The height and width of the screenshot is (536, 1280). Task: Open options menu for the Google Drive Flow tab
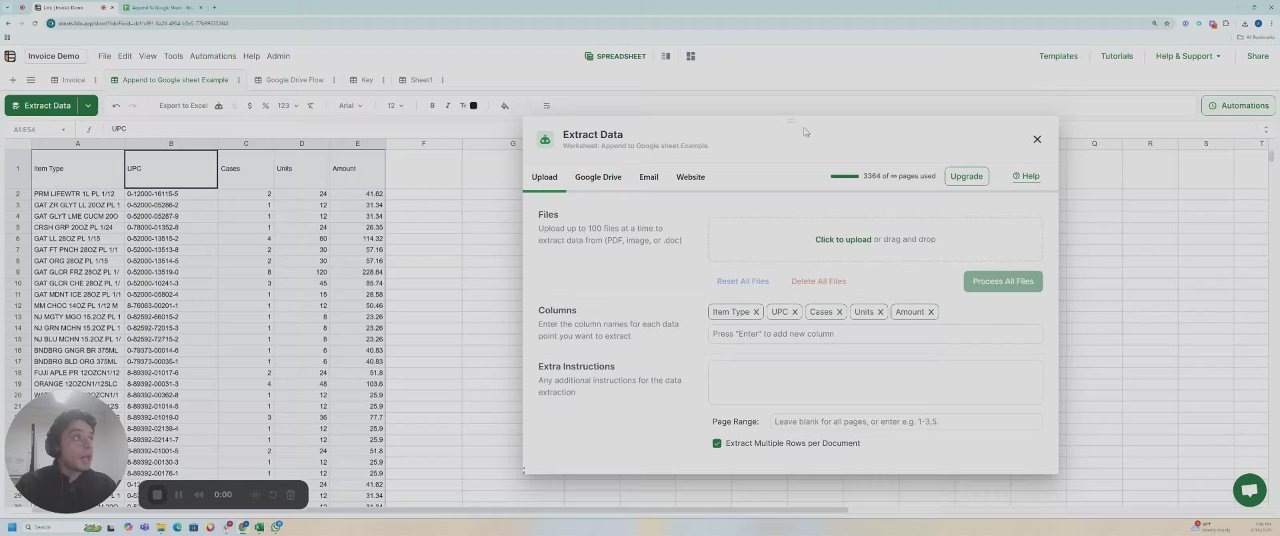tap(334, 80)
